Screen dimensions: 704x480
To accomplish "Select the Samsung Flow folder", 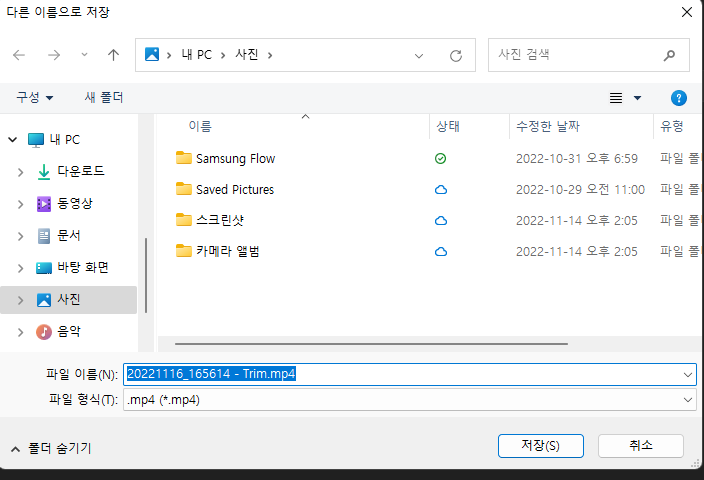I will (235, 159).
